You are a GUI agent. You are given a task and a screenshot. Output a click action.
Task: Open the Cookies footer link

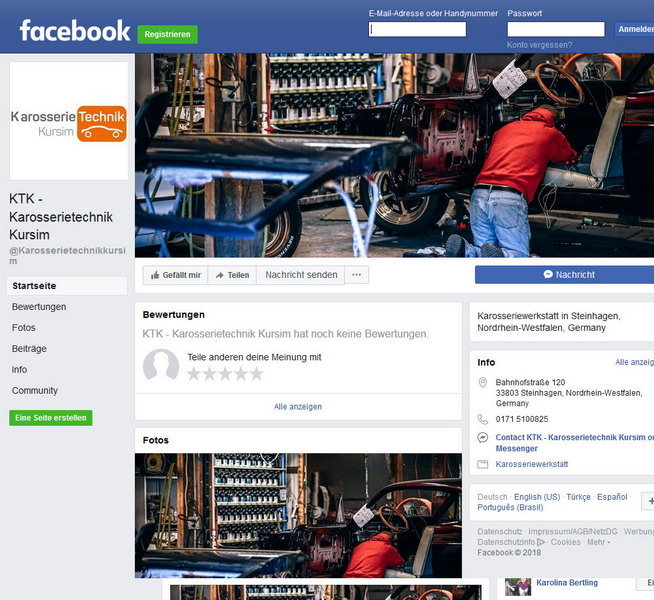pos(566,542)
